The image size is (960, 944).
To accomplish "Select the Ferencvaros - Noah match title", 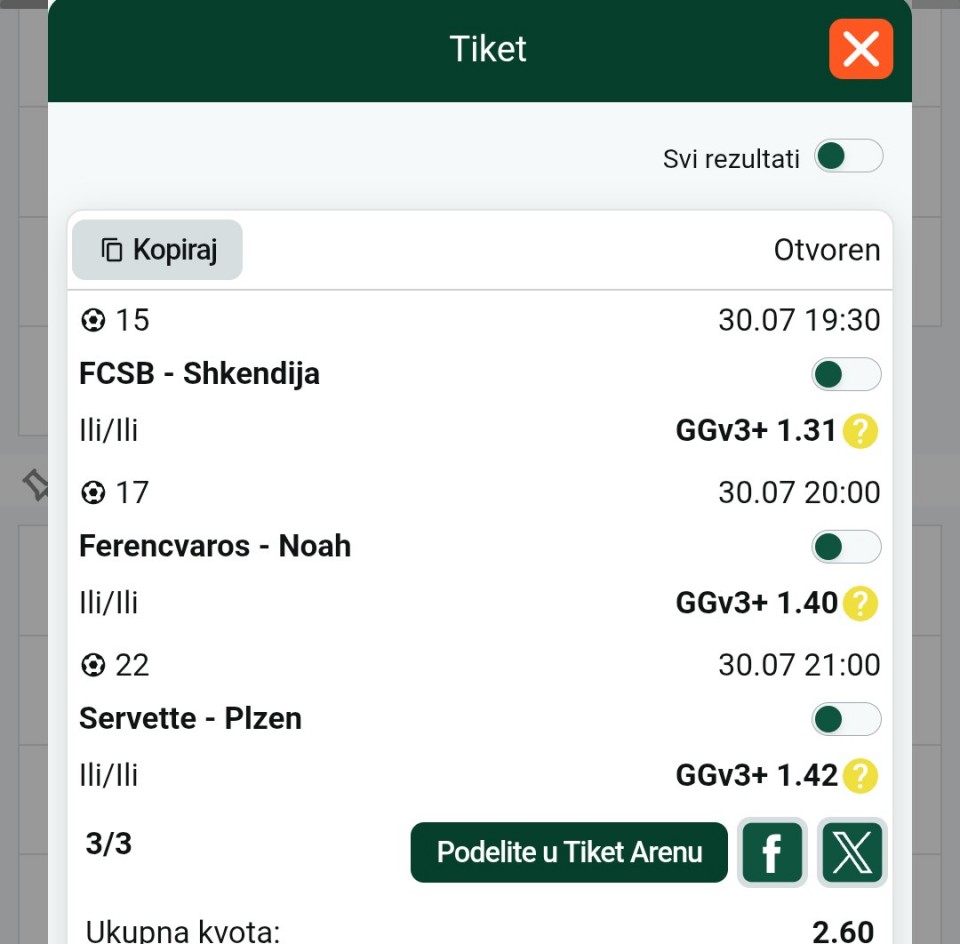I will click(215, 546).
